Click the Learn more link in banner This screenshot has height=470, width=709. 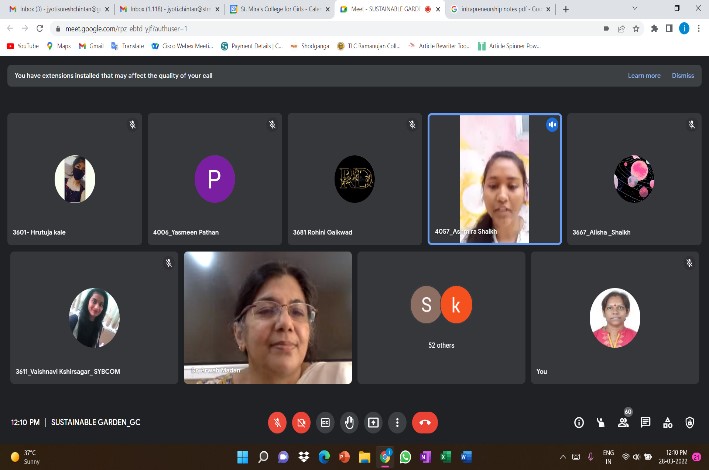643,75
